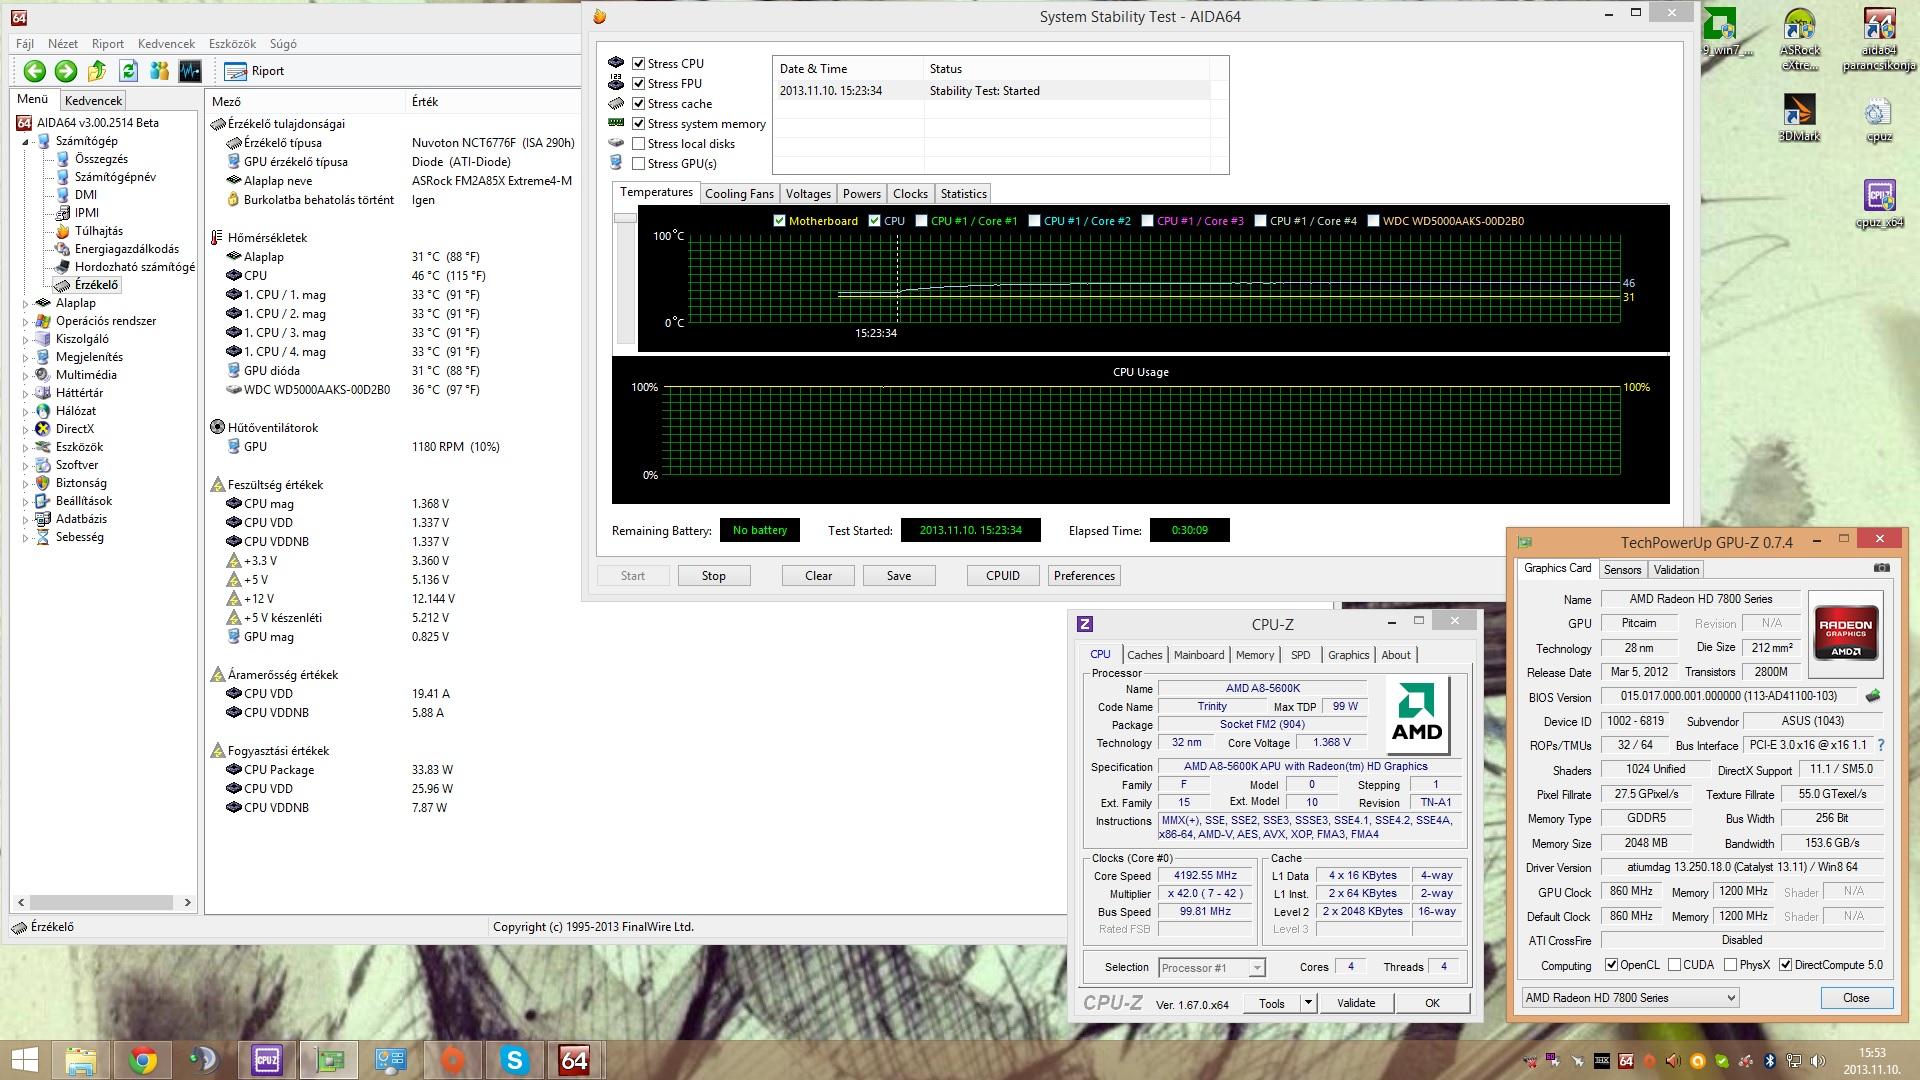
Task: Open the aida64 parancsikonja desktop shortcut
Action: pos(1879,40)
